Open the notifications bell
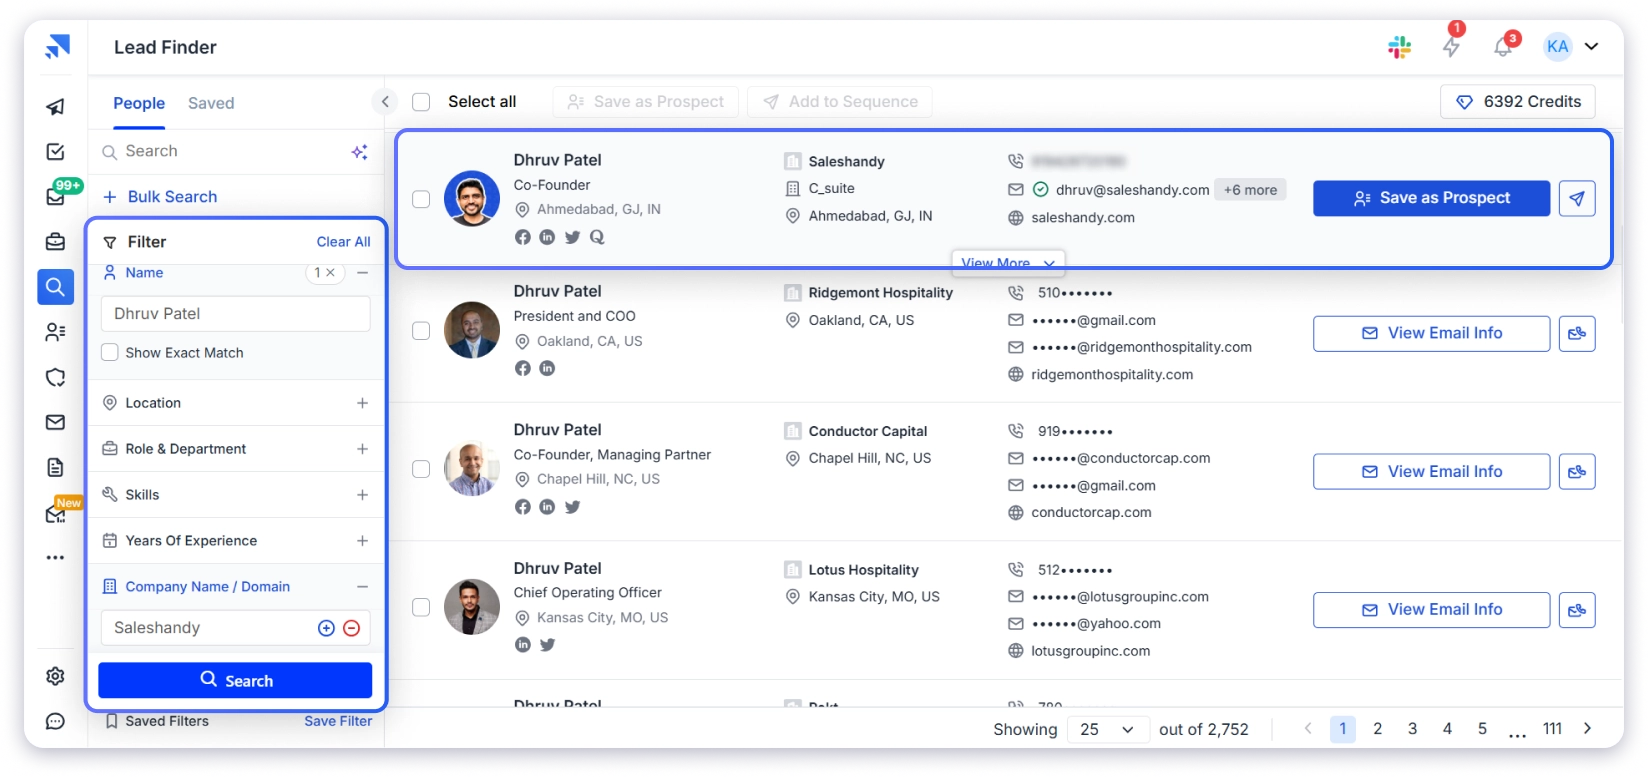Image resolution: width=1648 pixels, height=777 pixels. click(x=1503, y=45)
